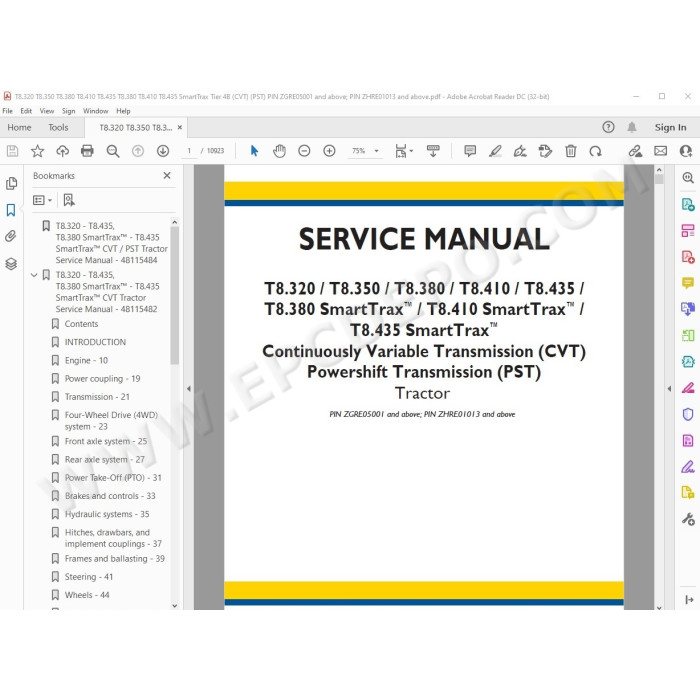700x700 pixels.
Task: Open the Find text magnifier icon
Action: pos(113,151)
